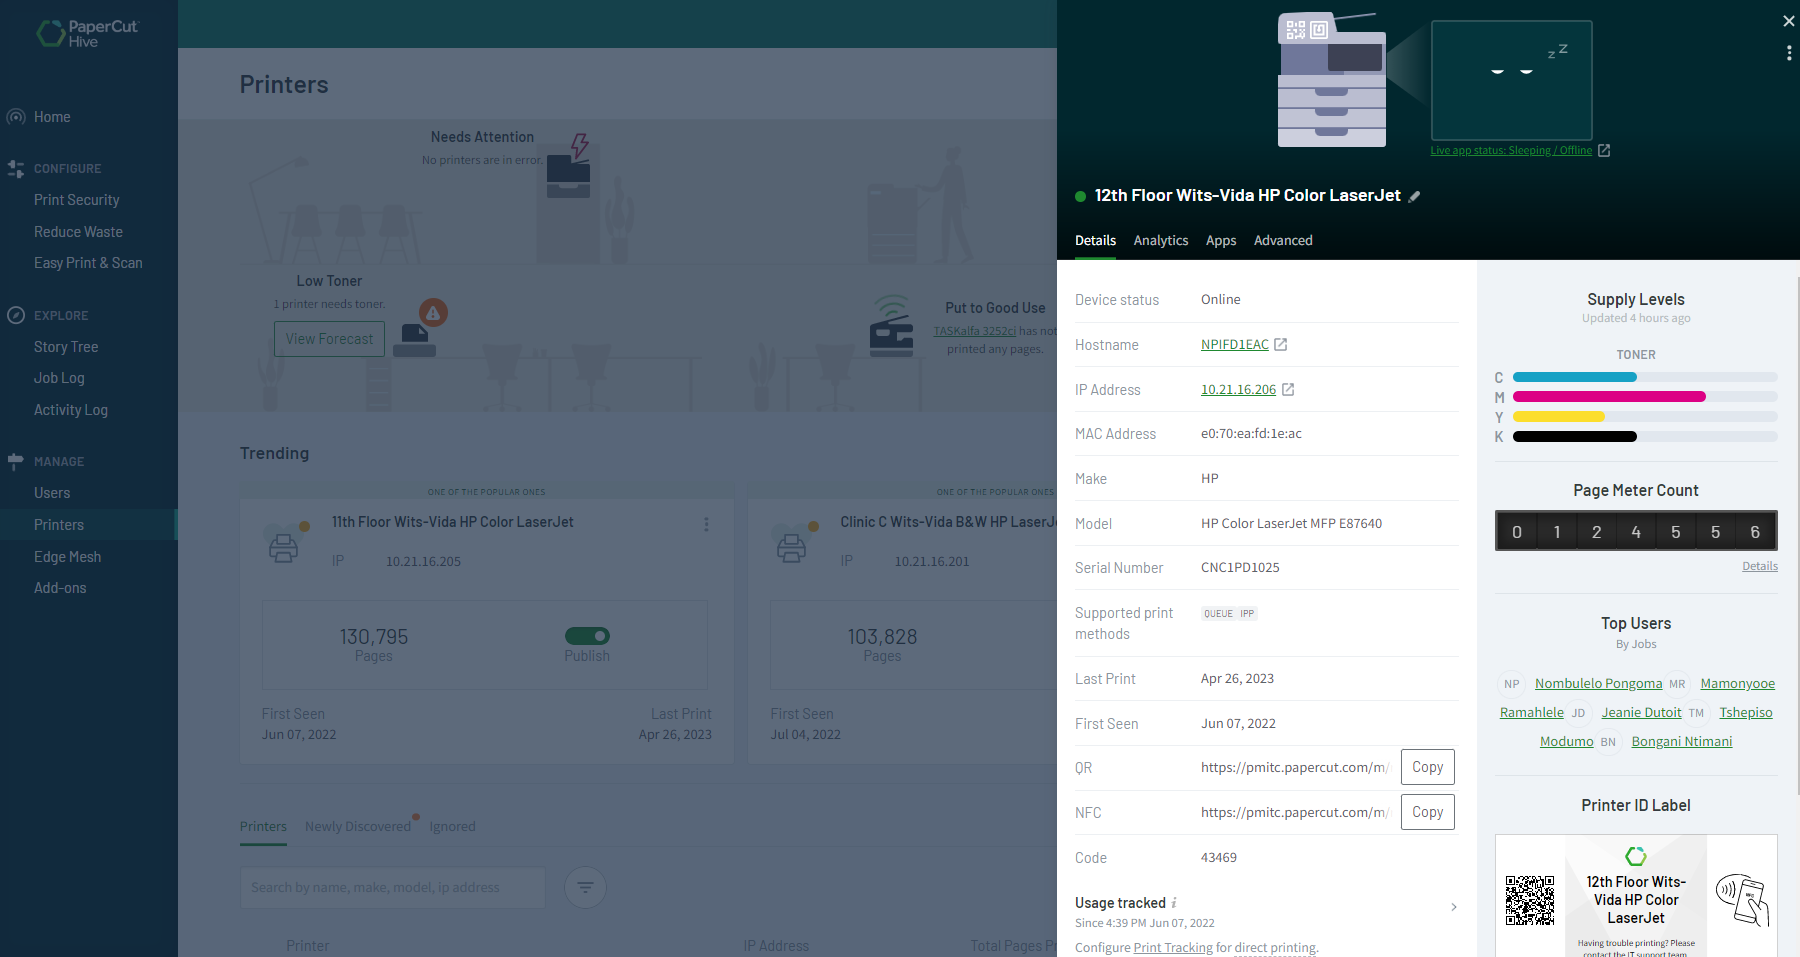Switch to the Advanced tab
Viewport: 1800px width, 957px height.
(x=1283, y=241)
